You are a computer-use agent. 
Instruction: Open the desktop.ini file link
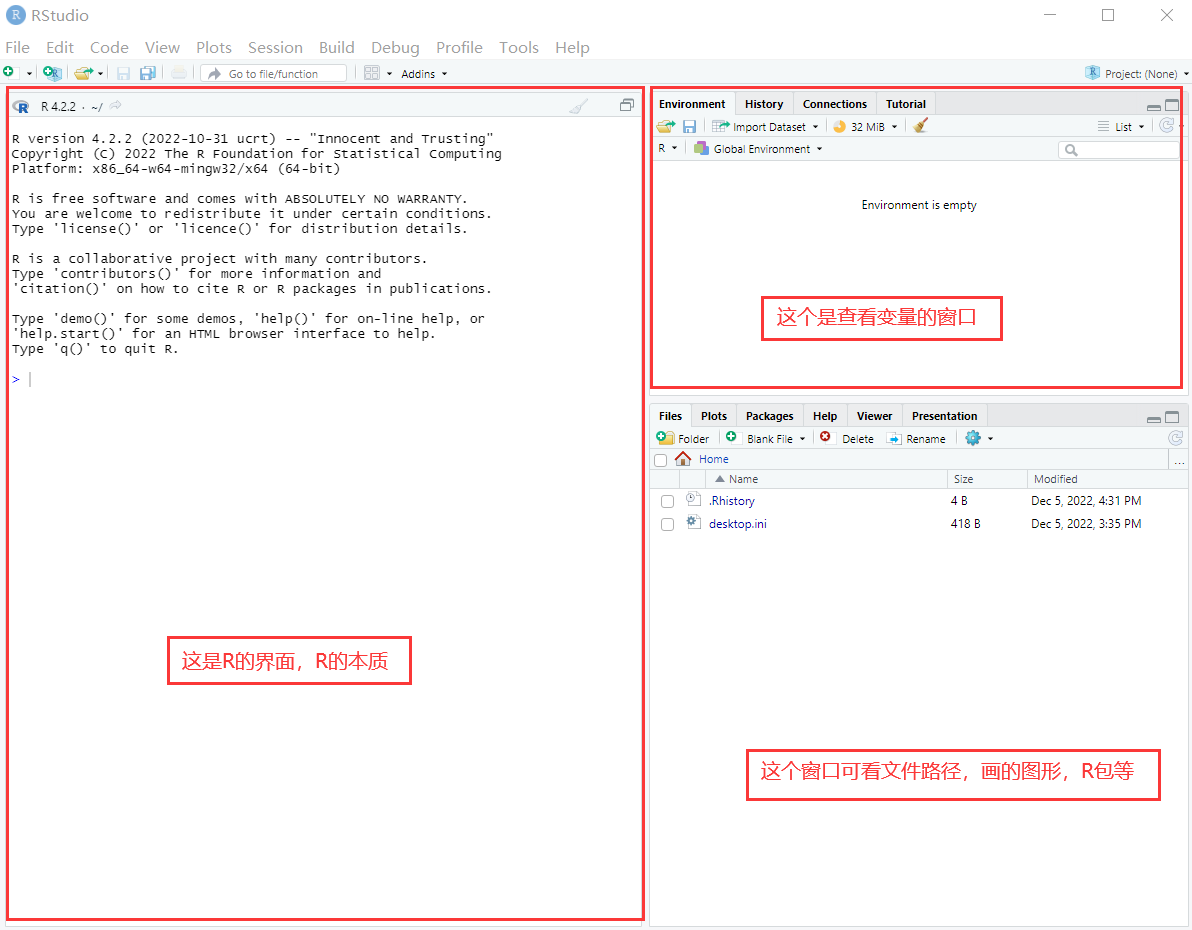(737, 523)
